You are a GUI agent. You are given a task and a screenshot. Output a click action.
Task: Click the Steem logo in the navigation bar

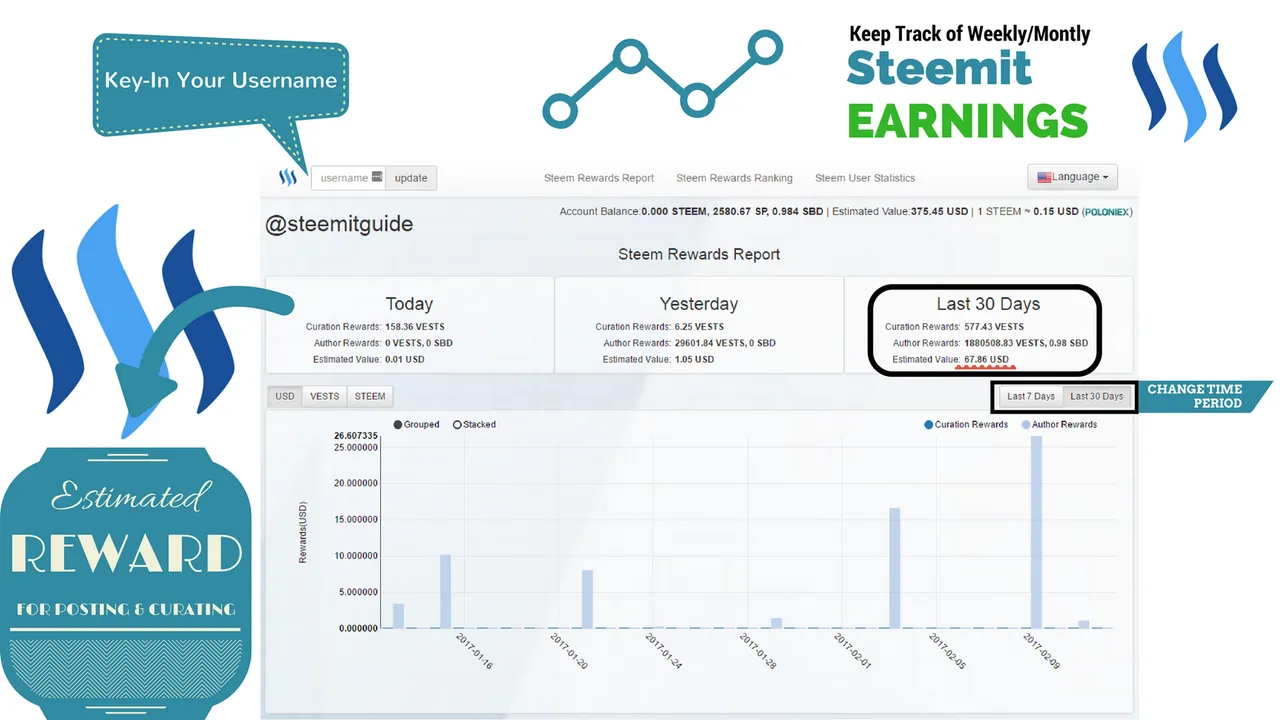click(x=288, y=178)
